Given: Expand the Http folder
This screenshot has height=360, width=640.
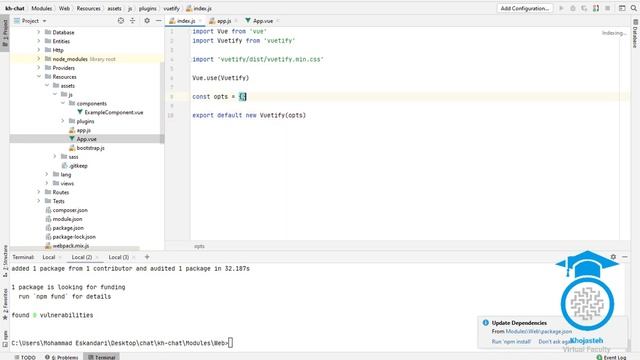Looking at the screenshot, I should 39,50.
